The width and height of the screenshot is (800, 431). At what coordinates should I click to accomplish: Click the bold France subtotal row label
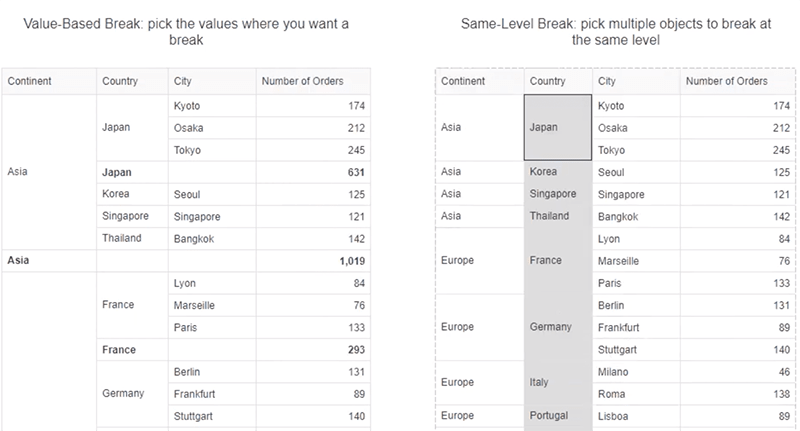coord(119,350)
